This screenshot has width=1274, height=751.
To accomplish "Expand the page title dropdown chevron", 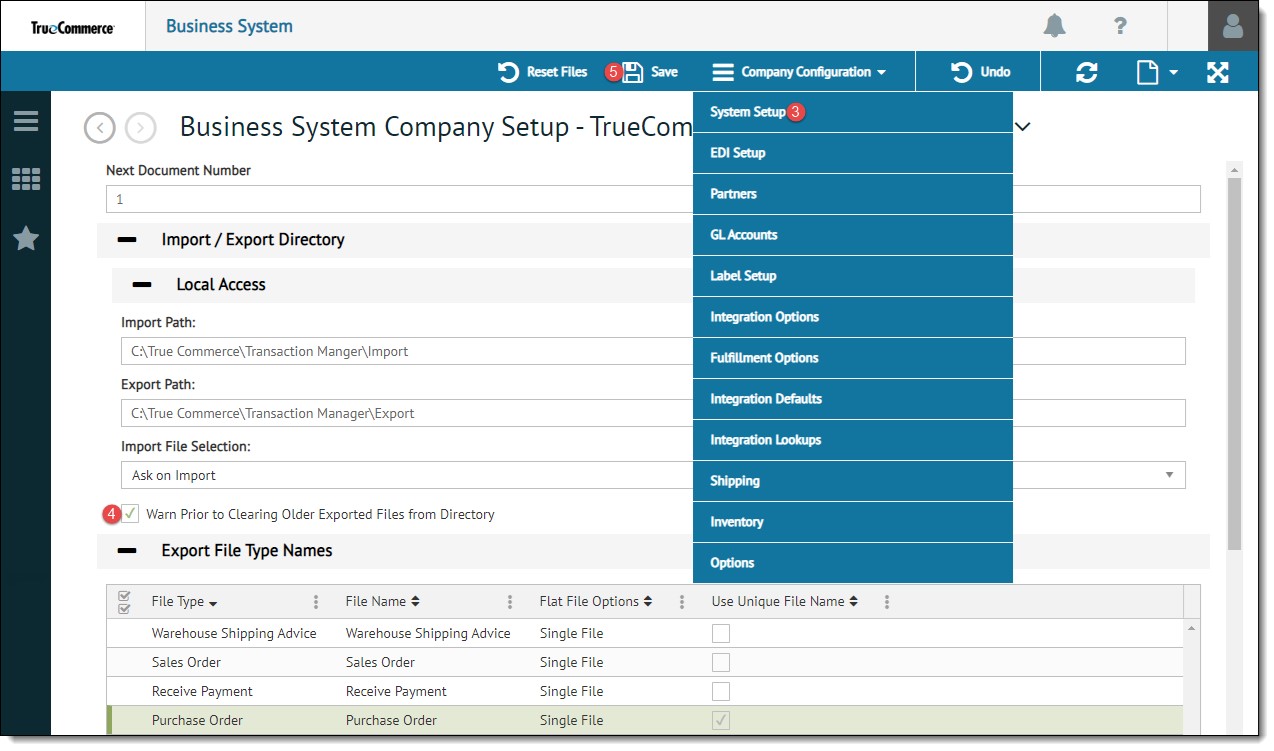I will coord(1022,127).
